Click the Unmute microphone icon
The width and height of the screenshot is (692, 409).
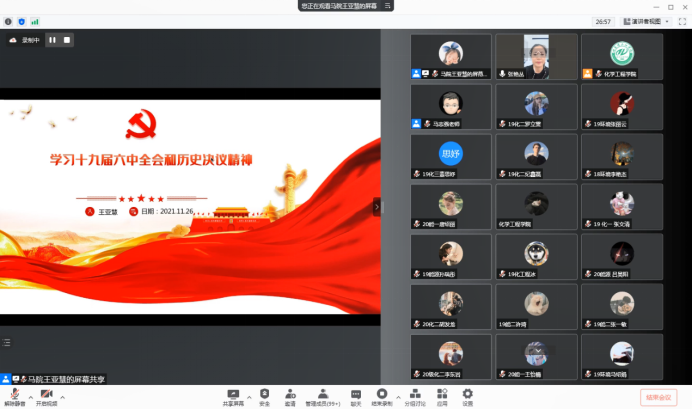[14, 395]
